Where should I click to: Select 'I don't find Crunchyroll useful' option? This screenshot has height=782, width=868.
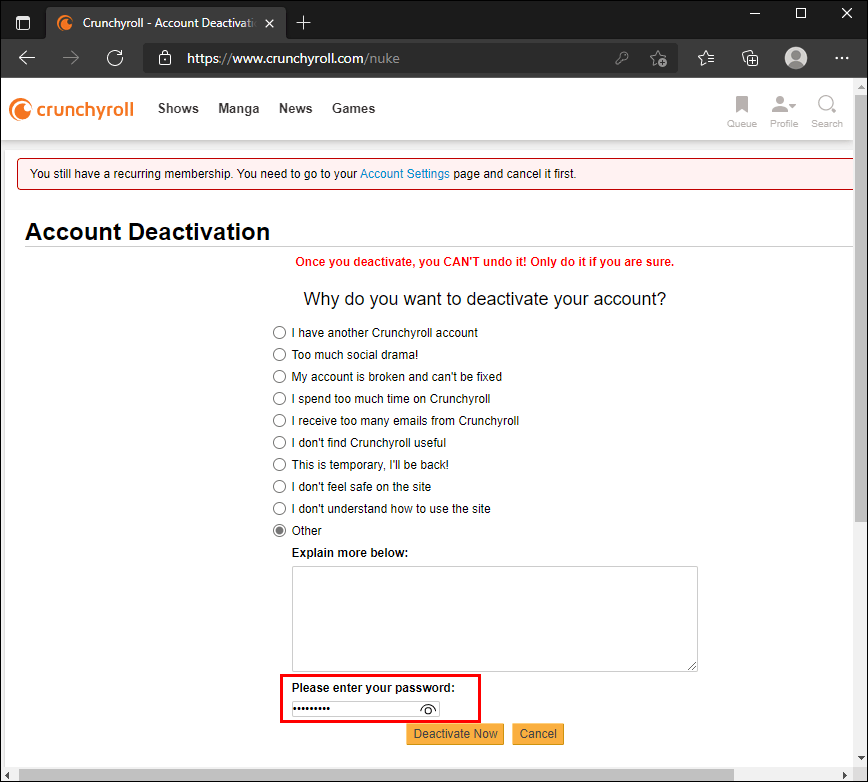pyautogui.click(x=280, y=443)
